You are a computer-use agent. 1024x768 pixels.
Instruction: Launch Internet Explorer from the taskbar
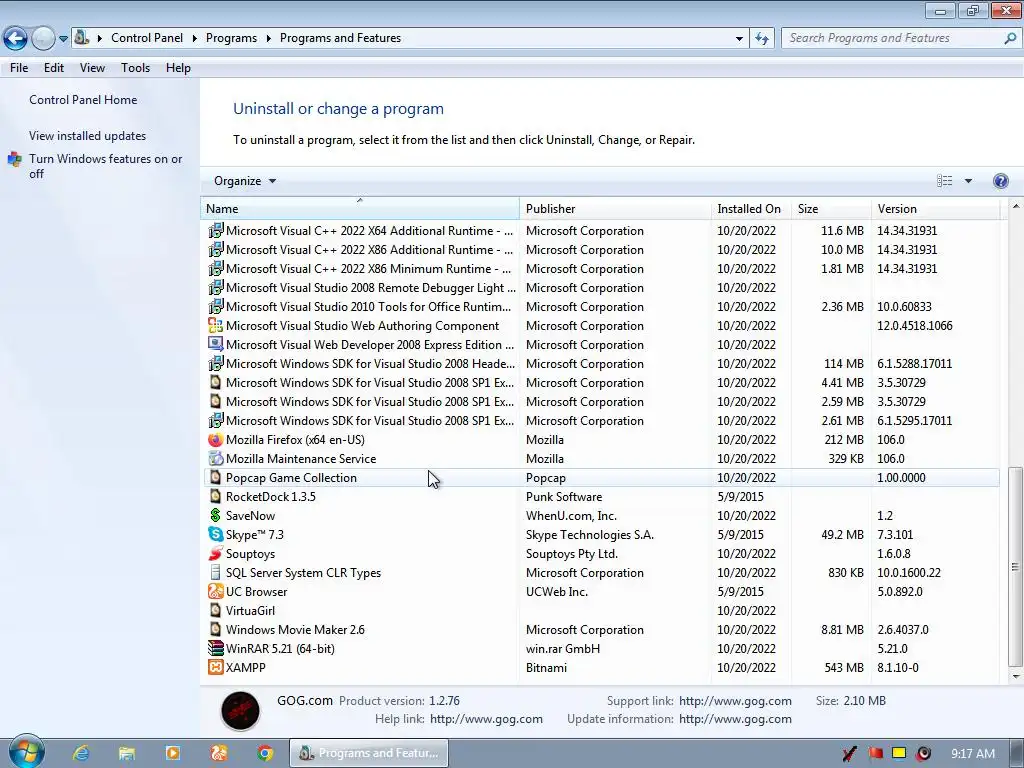[81, 753]
